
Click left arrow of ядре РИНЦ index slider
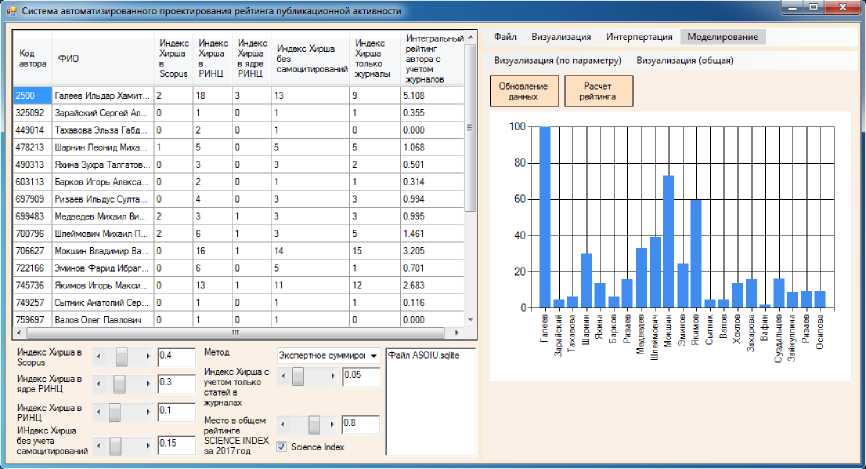pyautogui.click(x=98, y=384)
